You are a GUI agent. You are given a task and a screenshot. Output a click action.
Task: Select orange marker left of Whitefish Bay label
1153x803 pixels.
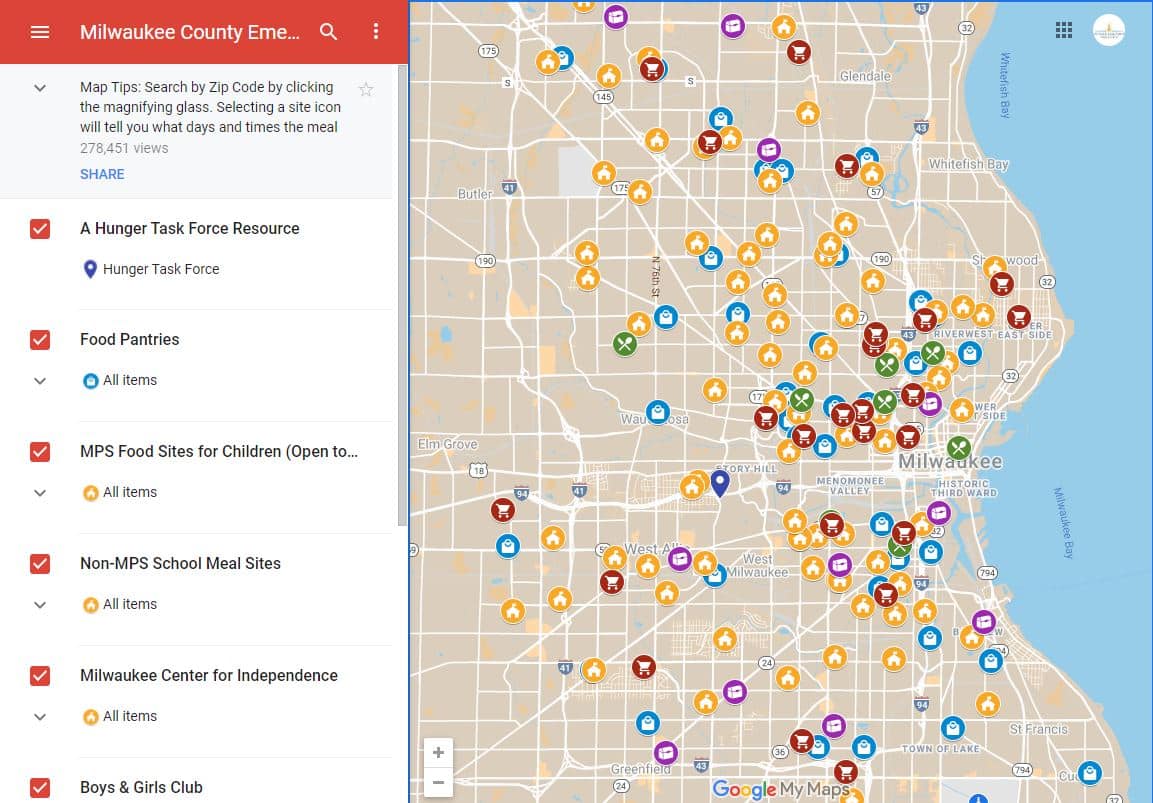pos(872,174)
